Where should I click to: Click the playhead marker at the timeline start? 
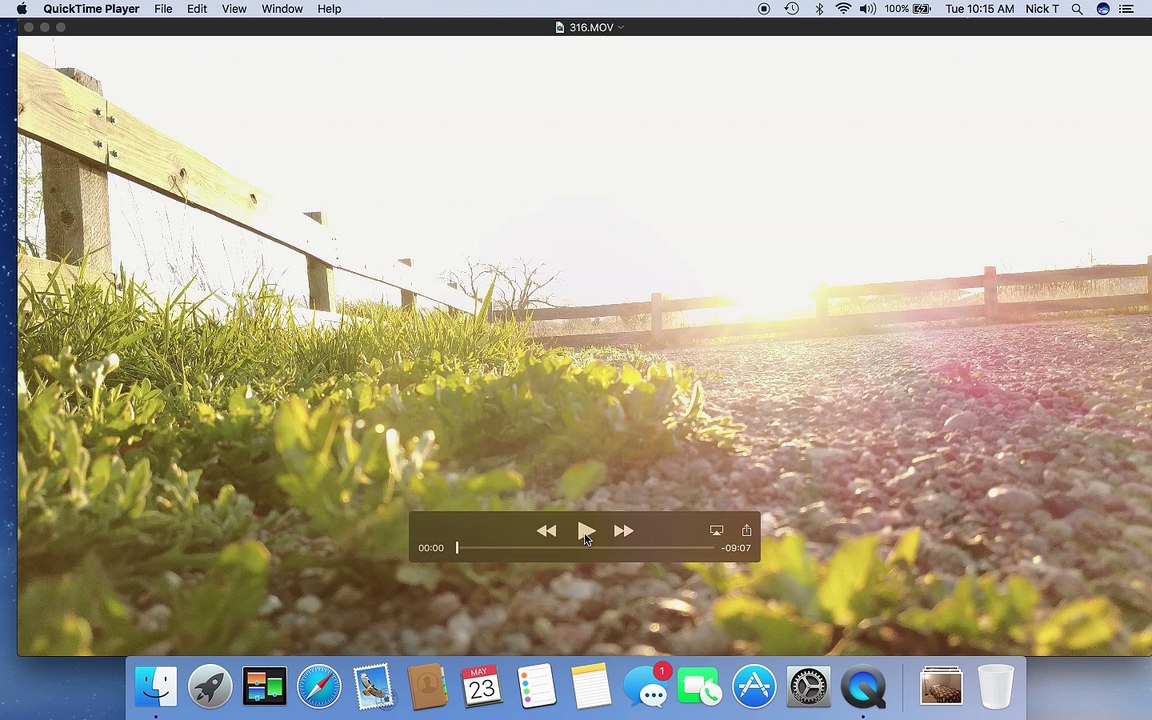457,547
